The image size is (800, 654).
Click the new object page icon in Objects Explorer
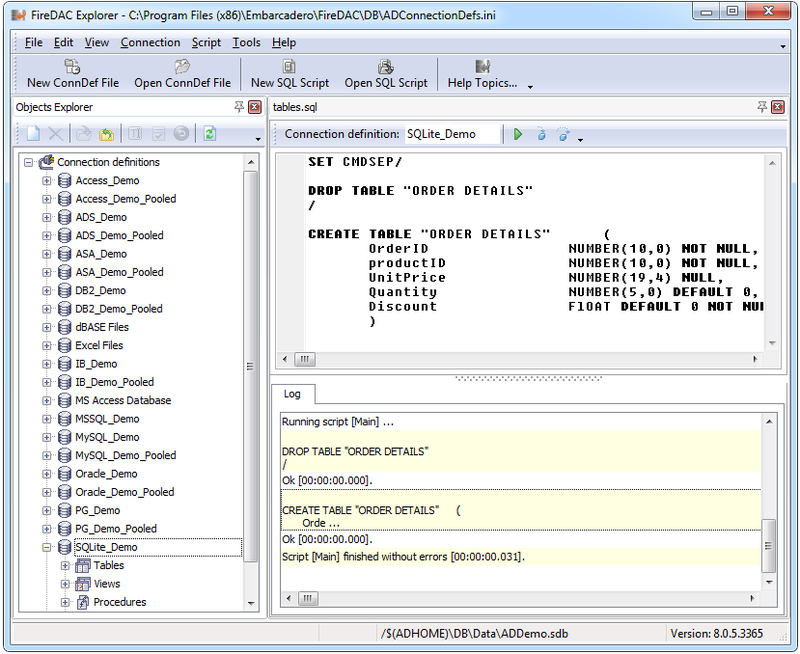click(33, 134)
